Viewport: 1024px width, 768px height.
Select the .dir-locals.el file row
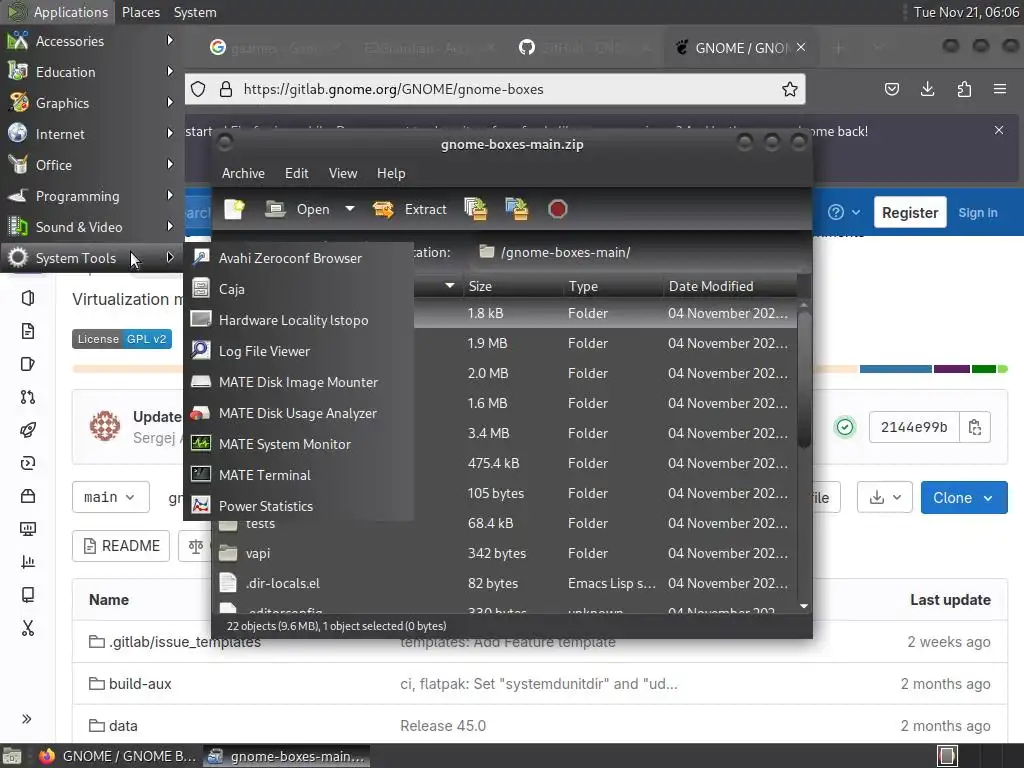tap(504, 583)
